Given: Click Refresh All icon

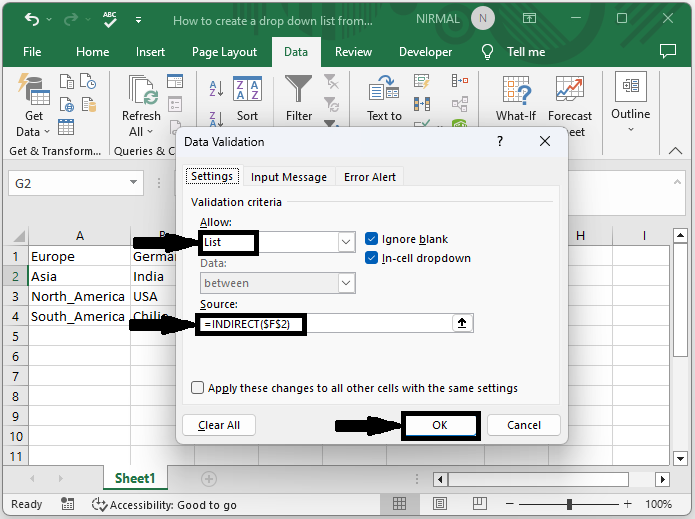Looking at the screenshot, I should (x=143, y=90).
